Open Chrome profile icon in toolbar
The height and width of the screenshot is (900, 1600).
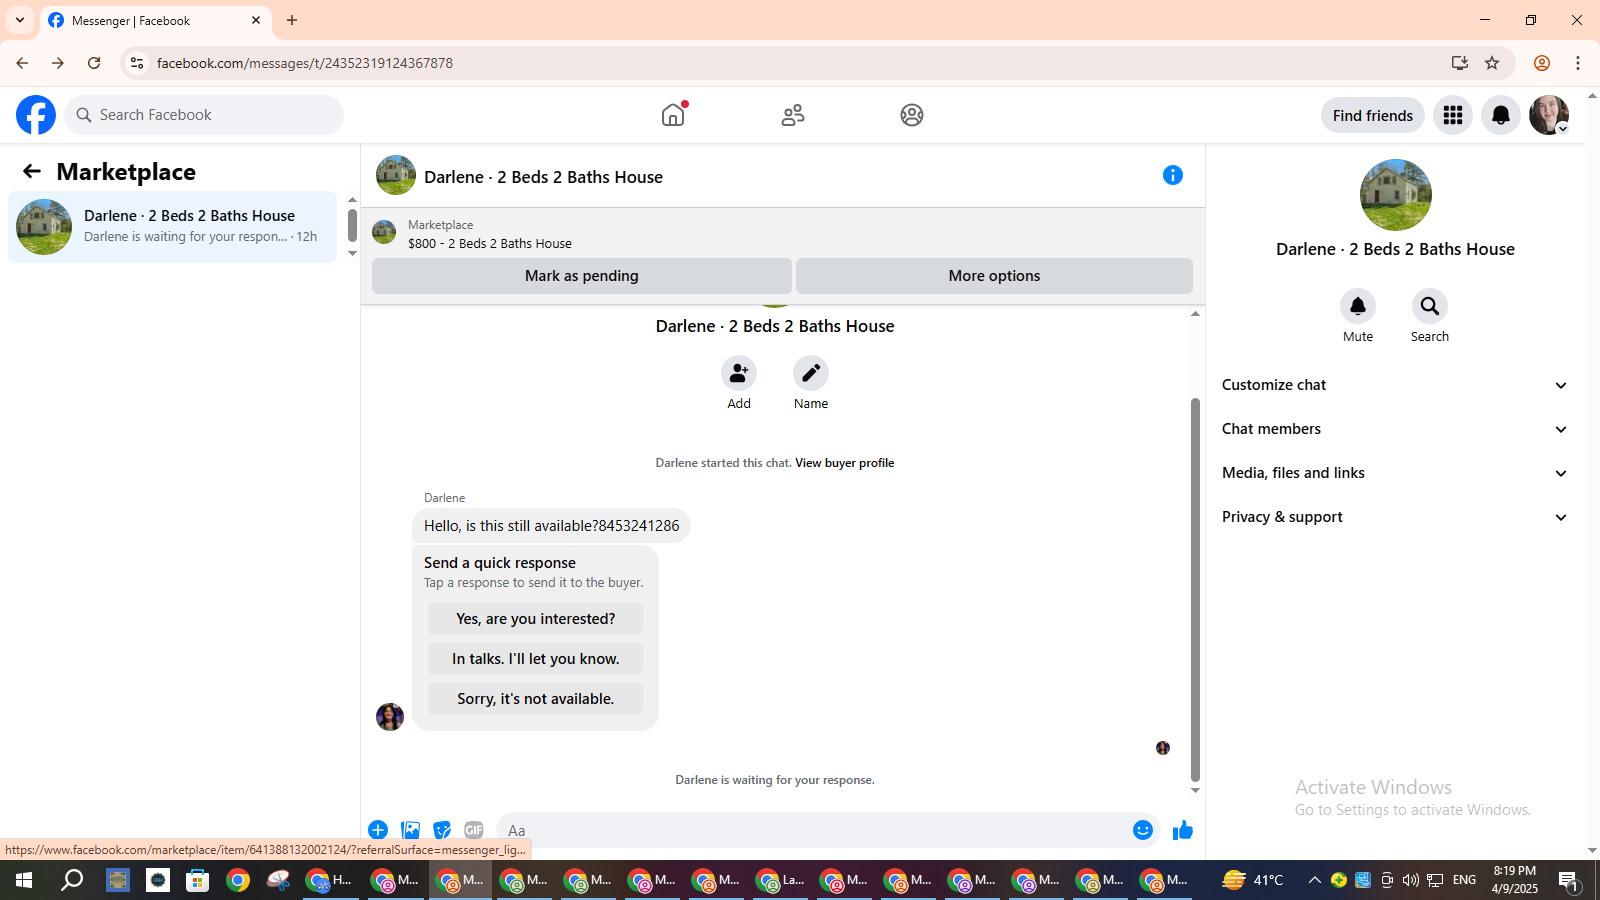coord(1542,63)
